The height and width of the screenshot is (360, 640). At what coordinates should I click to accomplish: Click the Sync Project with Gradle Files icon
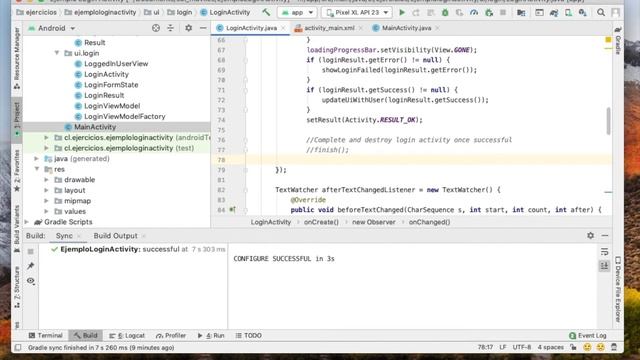click(x=554, y=13)
